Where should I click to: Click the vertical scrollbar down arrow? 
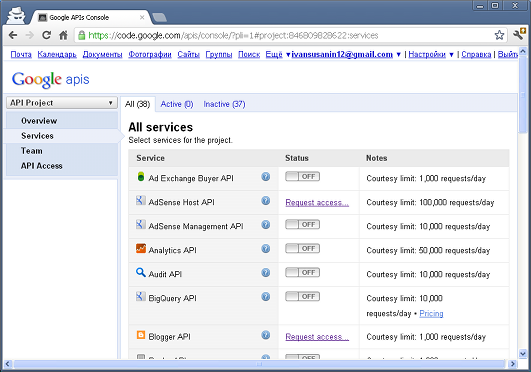[x=523, y=354]
